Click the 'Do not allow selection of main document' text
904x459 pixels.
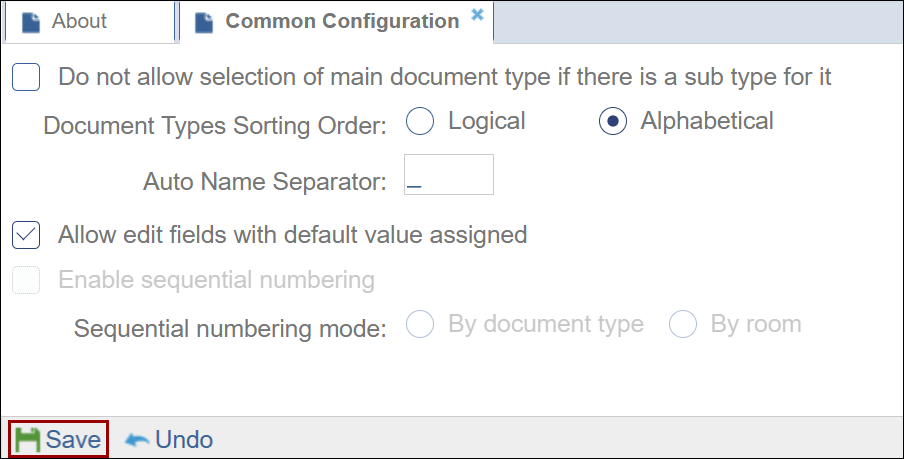pos(445,77)
